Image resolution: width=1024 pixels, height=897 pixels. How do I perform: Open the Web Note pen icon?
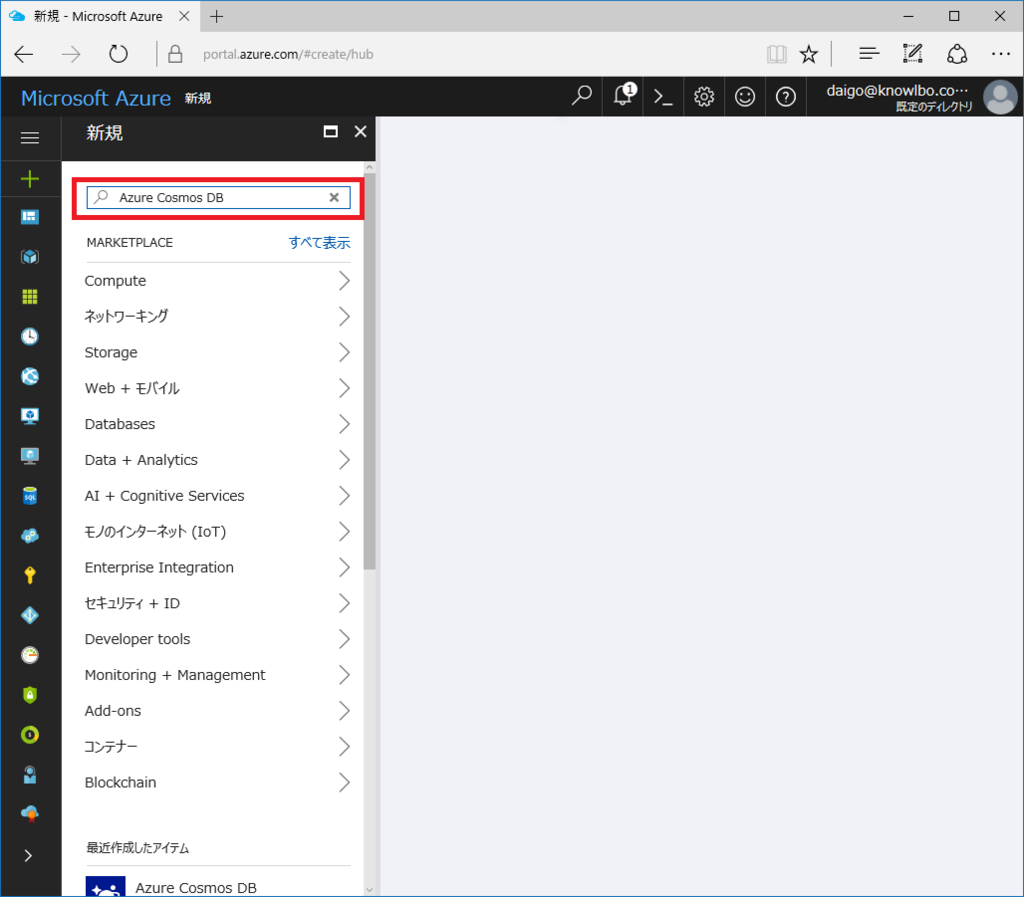[x=912, y=54]
